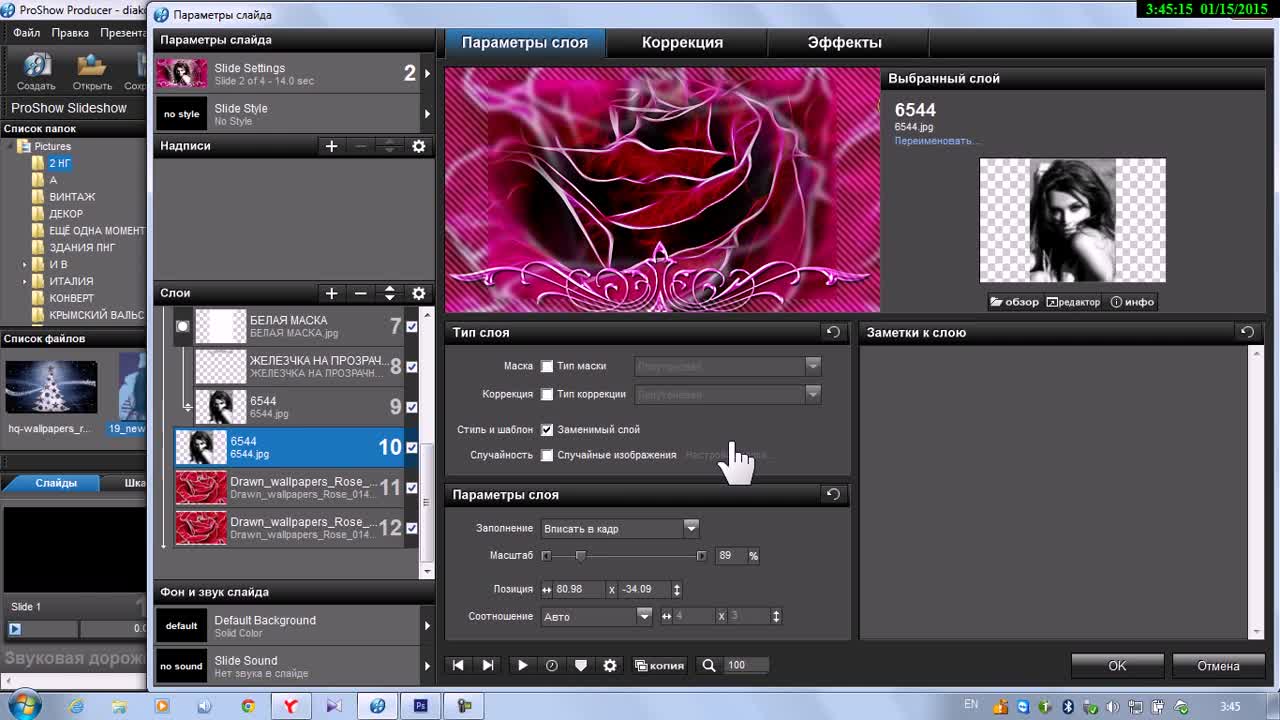Toggle visibility of layer 9 6544

point(411,407)
